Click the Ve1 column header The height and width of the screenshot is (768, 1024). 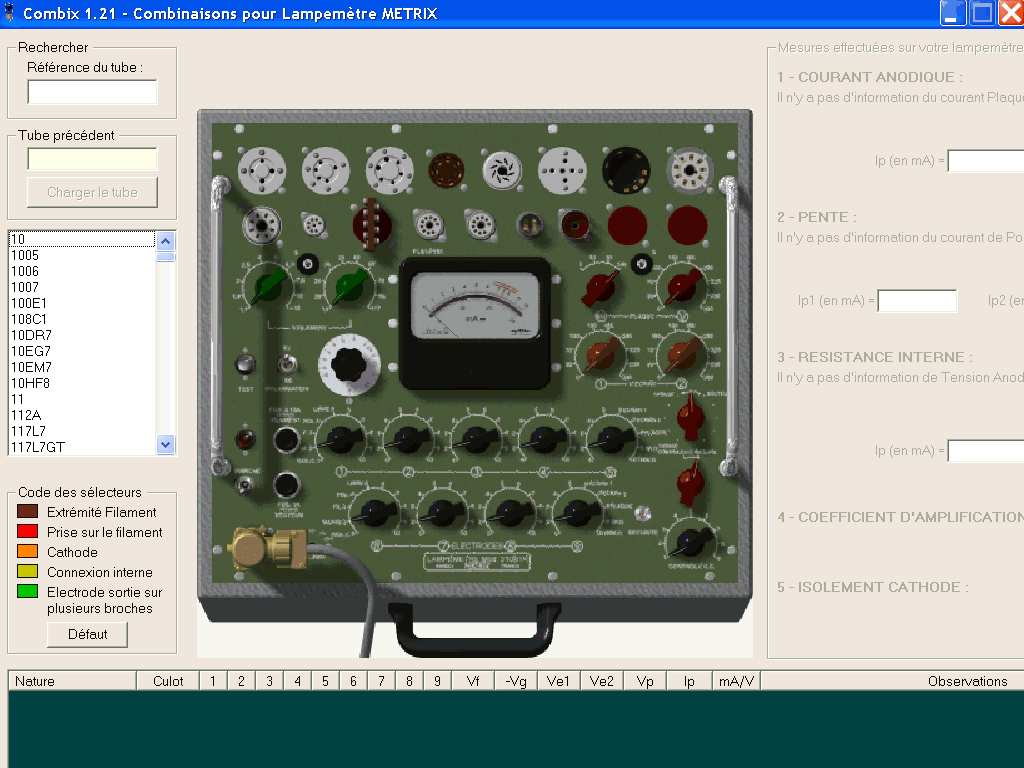[558, 681]
